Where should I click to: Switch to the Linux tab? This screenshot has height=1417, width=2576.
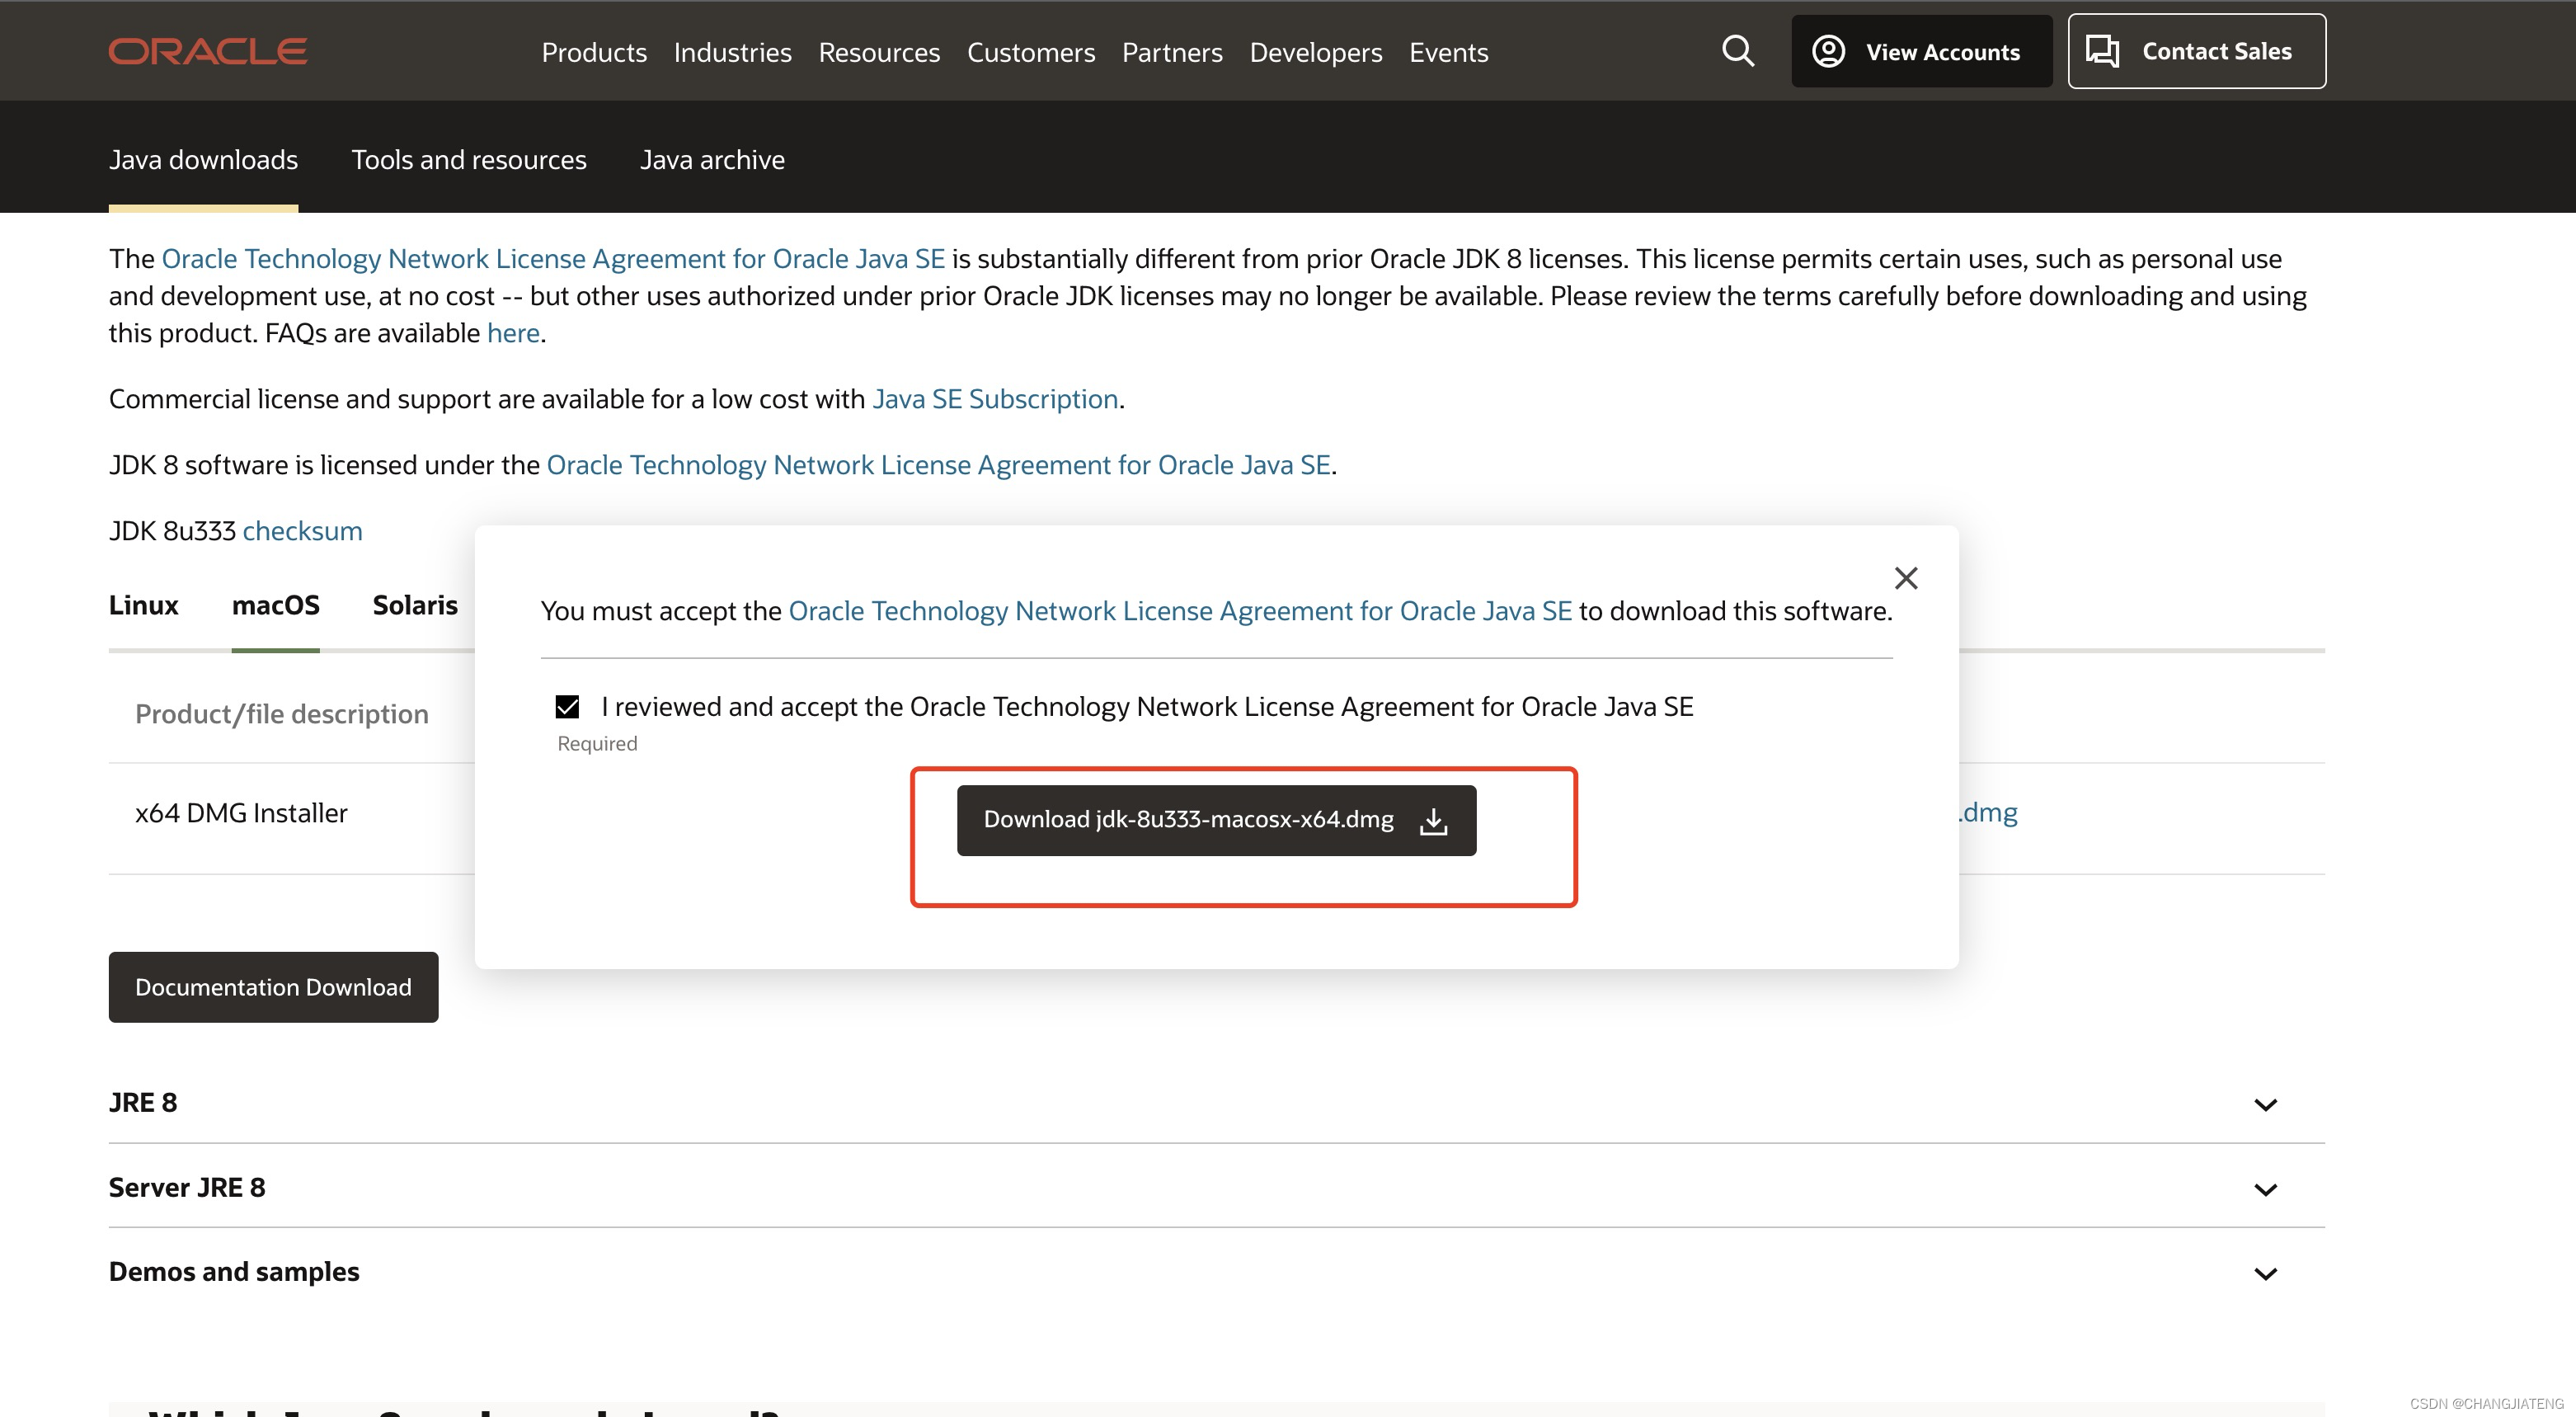(x=143, y=605)
